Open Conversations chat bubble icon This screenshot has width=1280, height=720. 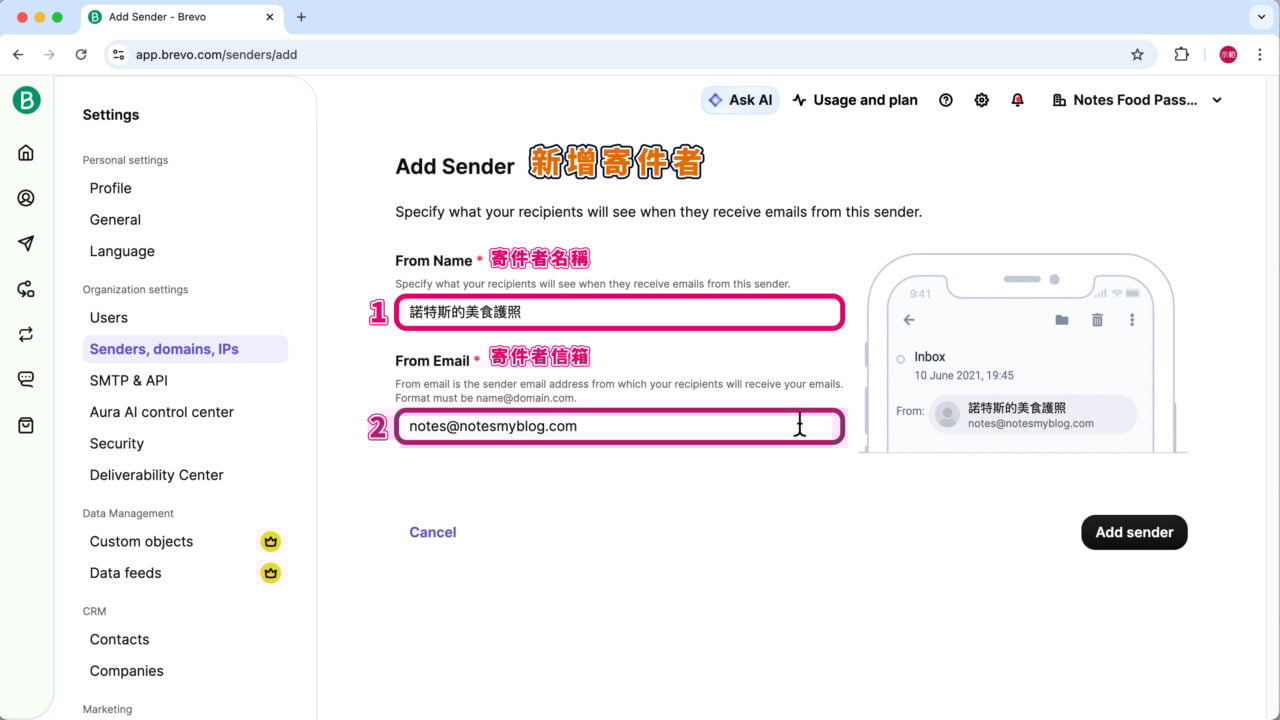(x=25, y=378)
